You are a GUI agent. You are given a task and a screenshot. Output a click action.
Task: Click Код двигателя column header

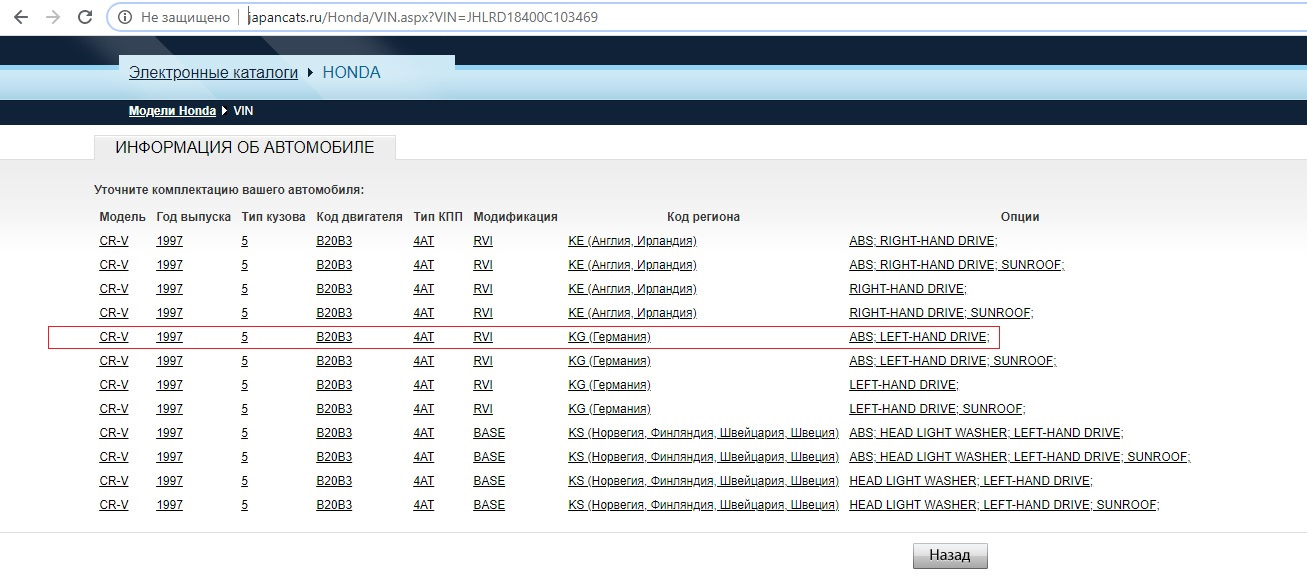(359, 217)
